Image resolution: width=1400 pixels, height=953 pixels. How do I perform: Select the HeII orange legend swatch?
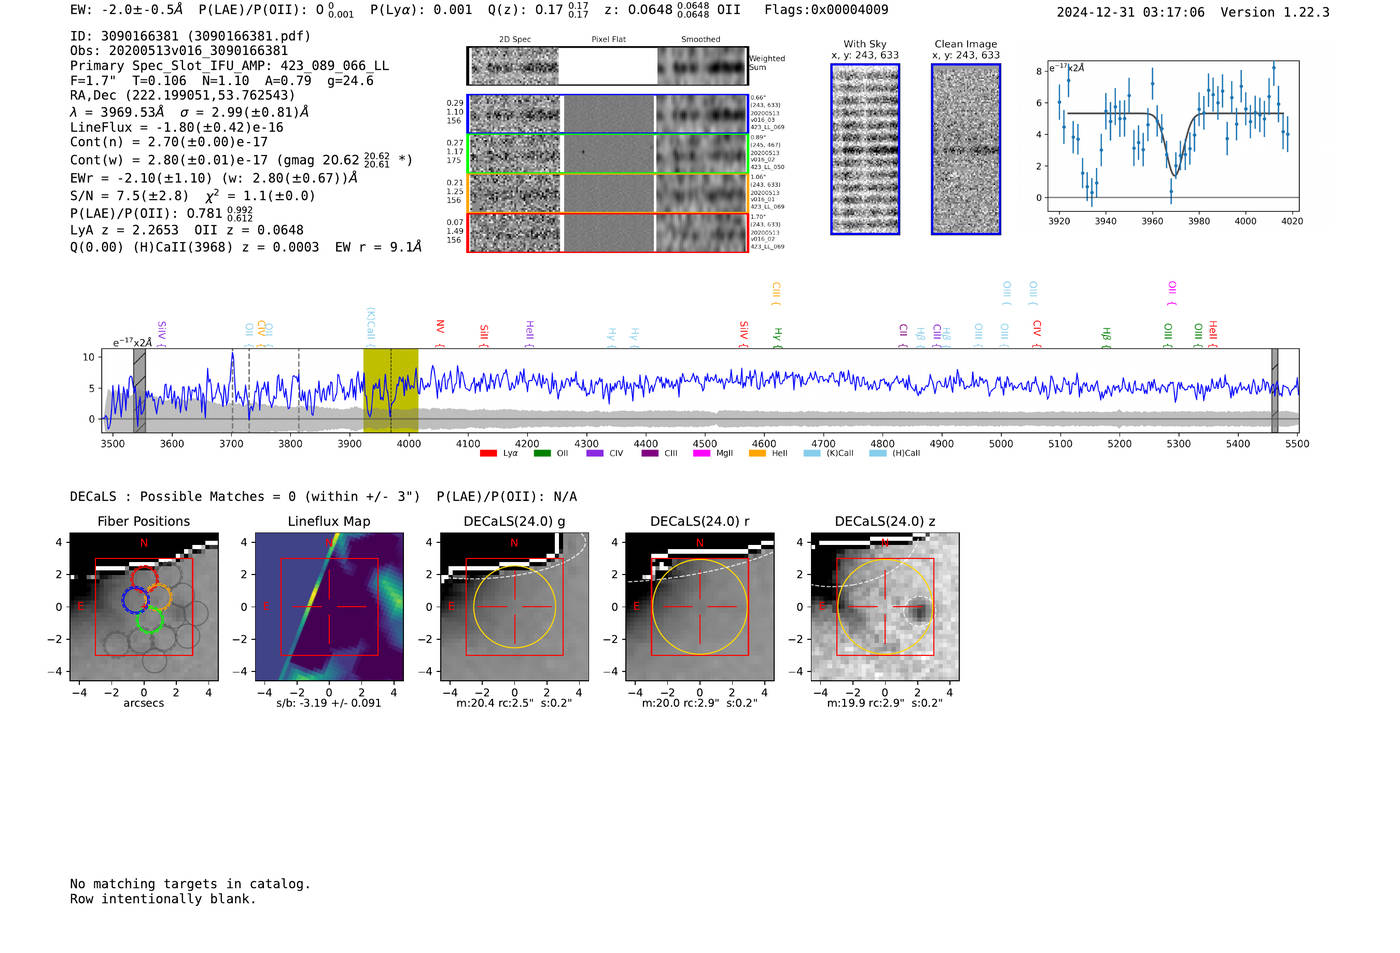click(x=757, y=454)
